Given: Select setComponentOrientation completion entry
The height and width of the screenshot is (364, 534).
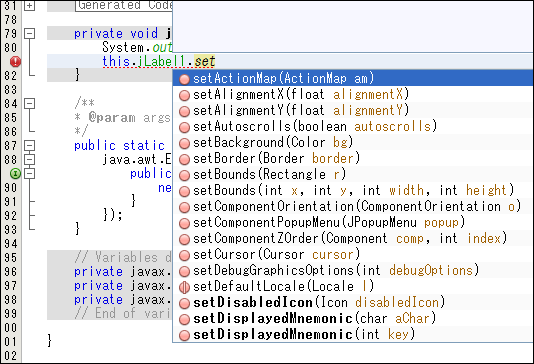Looking at the screenshot, I should pyautogui.click(x=353, y=206).
